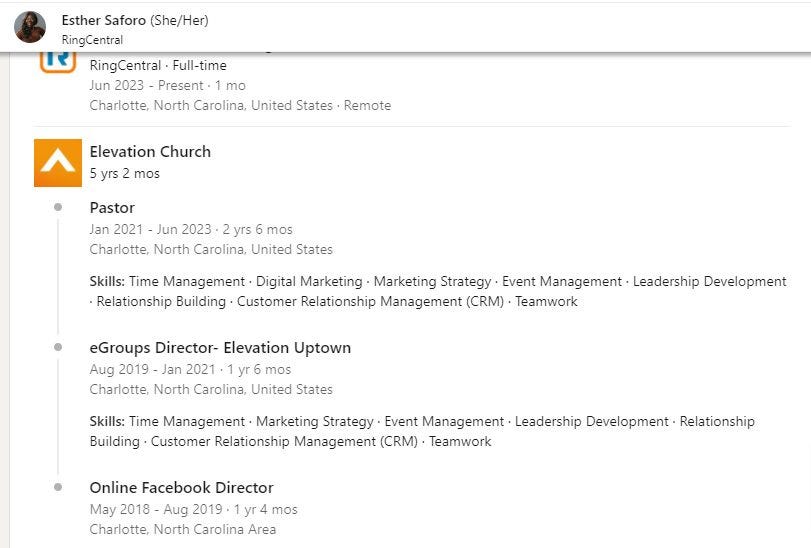Click the Charlotte, North Carolina · Remote location line

coord(240,105)
